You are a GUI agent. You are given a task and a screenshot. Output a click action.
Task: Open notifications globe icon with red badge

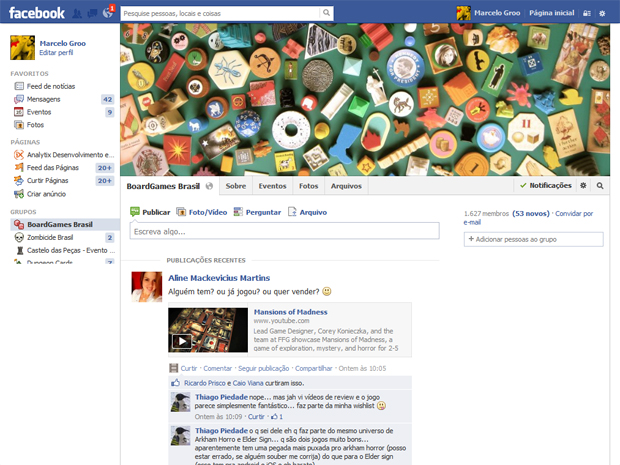pyautogui.click(x=107, y=13)
